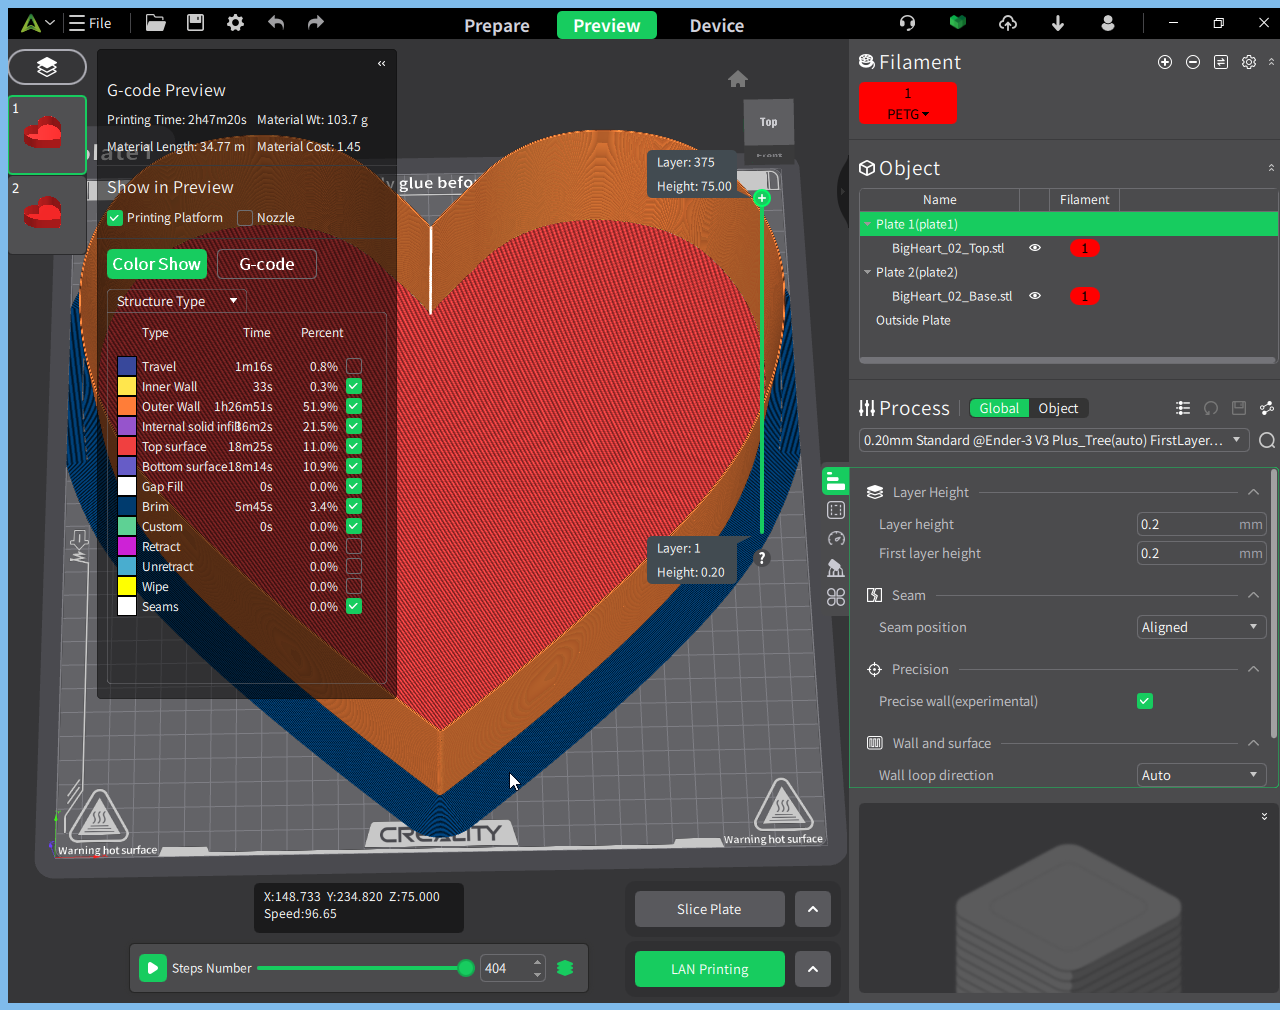Select the support settings tab icon
Viewport: 1280px width, 1010px height.
[x=836, y=568]
